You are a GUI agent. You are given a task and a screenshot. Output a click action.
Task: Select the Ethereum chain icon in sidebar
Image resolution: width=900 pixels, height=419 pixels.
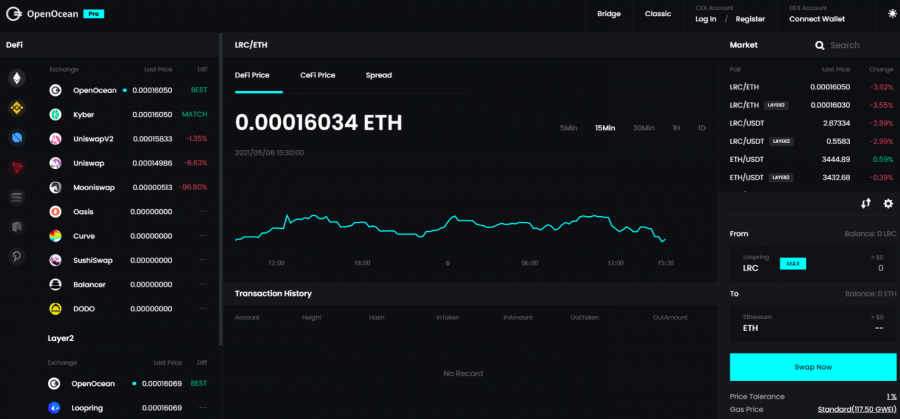click(x=17, y=77)
